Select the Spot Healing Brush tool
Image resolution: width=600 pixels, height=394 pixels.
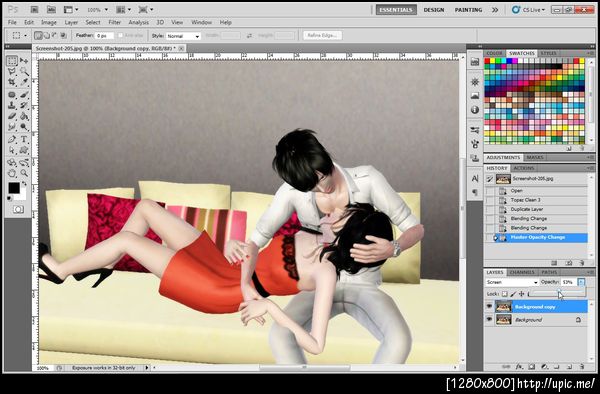point(12,94)
